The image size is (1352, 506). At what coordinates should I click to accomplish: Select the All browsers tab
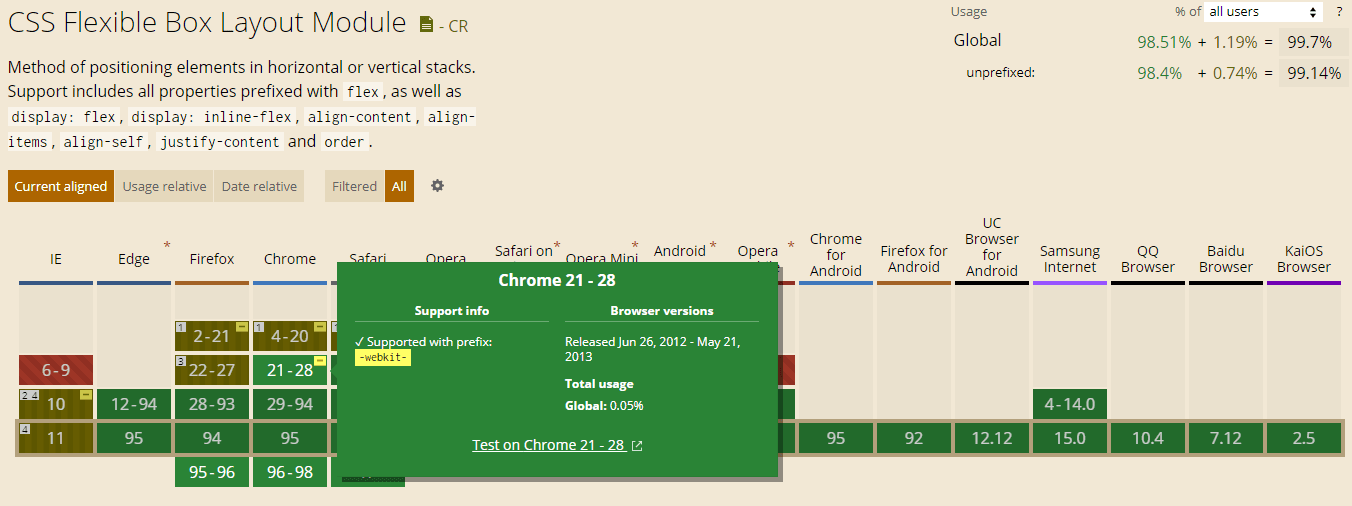399,186
